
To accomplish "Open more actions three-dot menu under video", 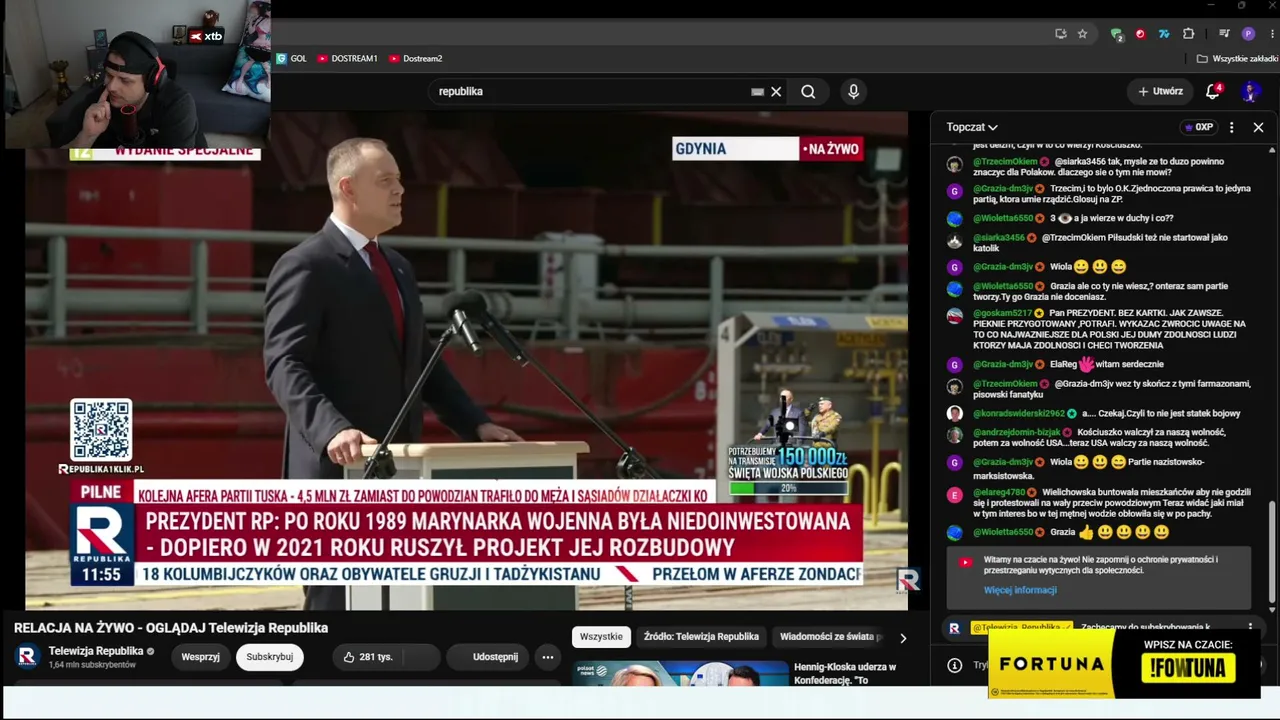I will coord(548,657).
